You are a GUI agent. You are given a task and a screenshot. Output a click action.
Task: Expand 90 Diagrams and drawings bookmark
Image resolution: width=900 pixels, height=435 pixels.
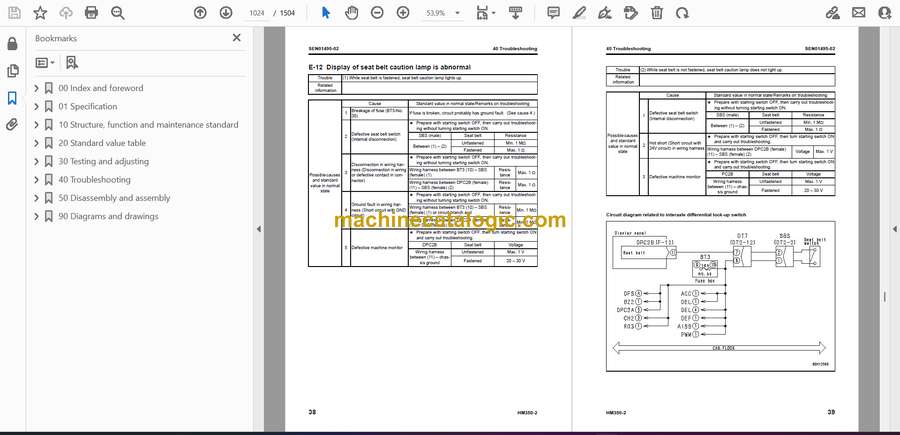tap(37, 216)
